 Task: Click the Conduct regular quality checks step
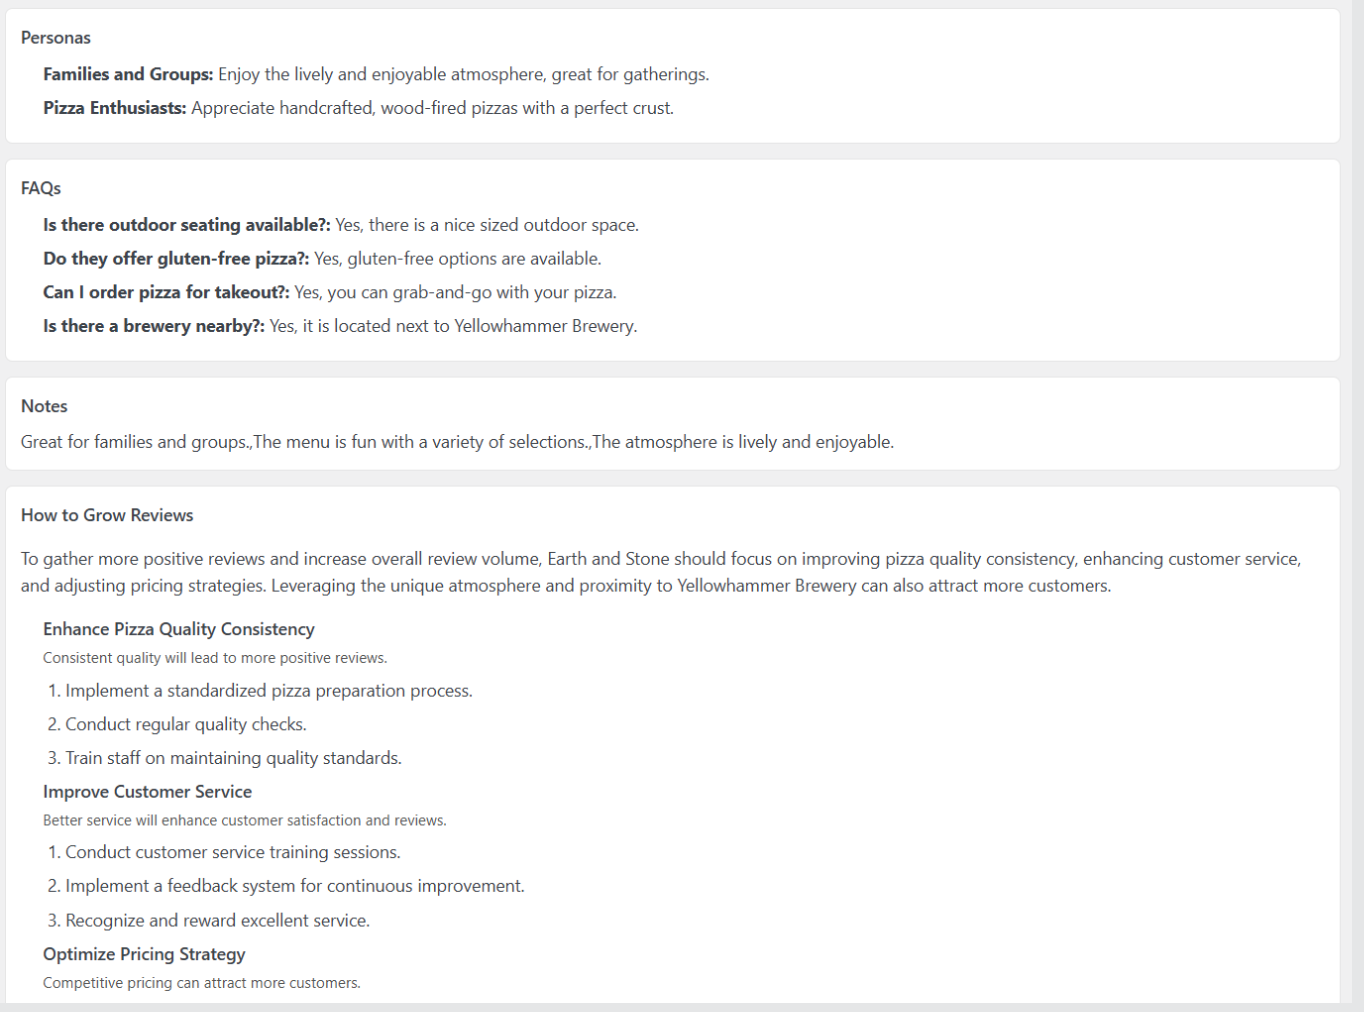coord(186,725)
